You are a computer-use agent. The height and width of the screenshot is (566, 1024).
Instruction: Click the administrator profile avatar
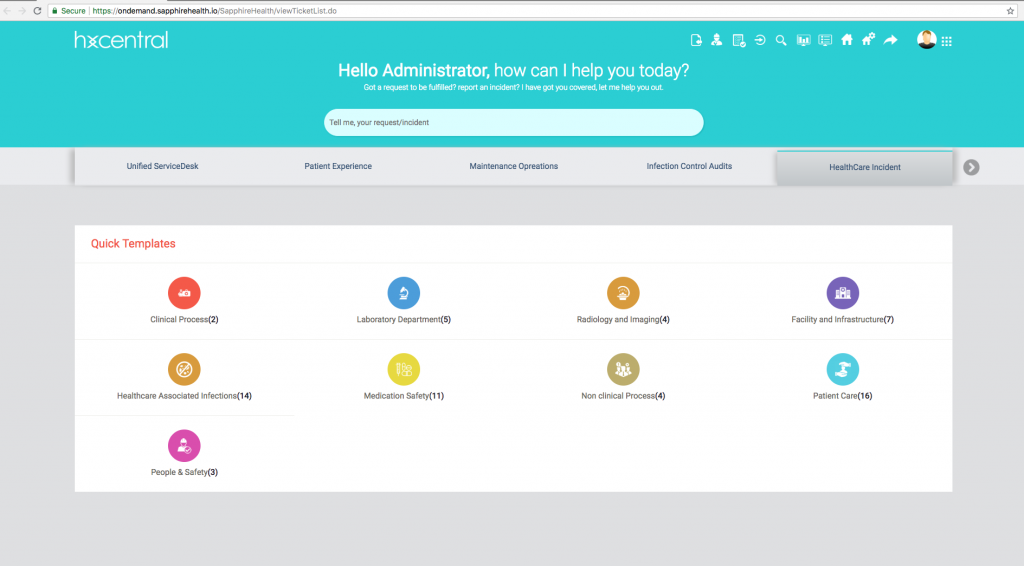coord(926,40)
